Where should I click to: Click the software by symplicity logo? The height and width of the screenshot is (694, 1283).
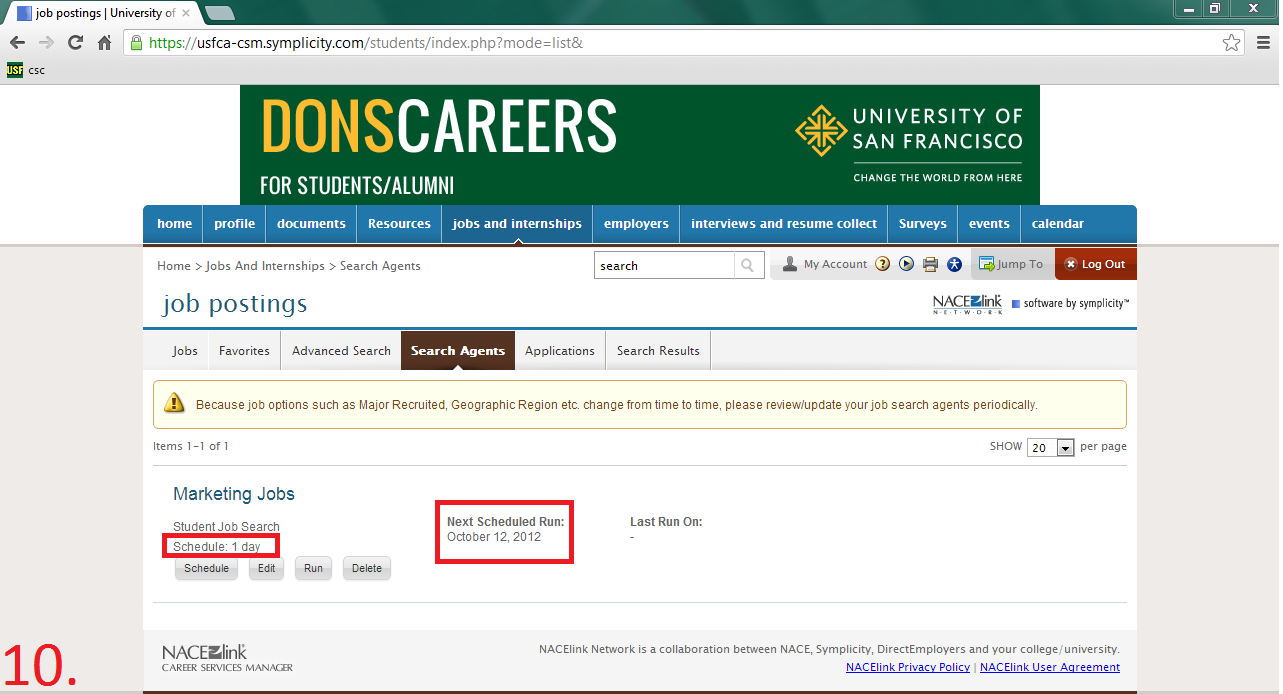pos(1070,303)
